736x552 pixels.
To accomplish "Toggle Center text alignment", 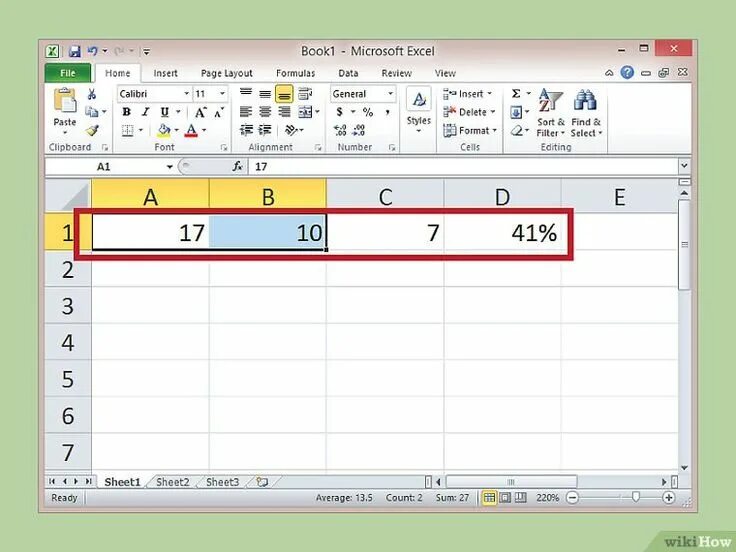I will click(x=265, y=112).
